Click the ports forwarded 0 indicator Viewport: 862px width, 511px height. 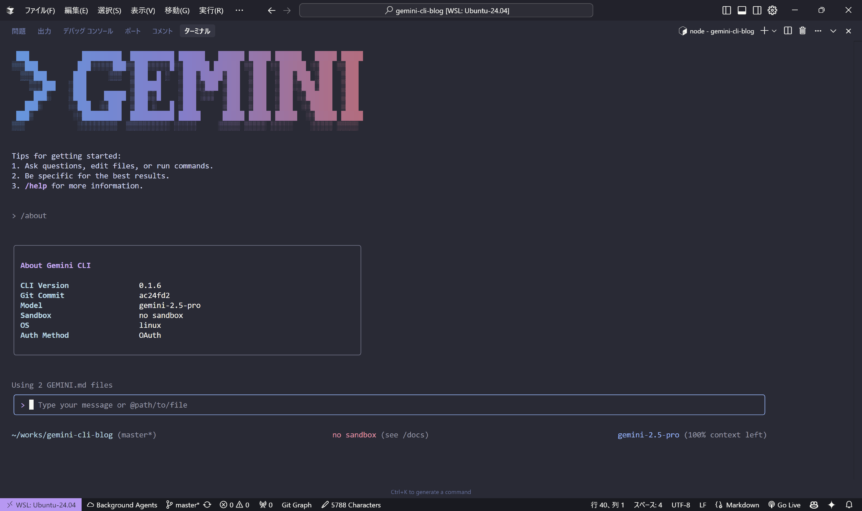(266, 505)
